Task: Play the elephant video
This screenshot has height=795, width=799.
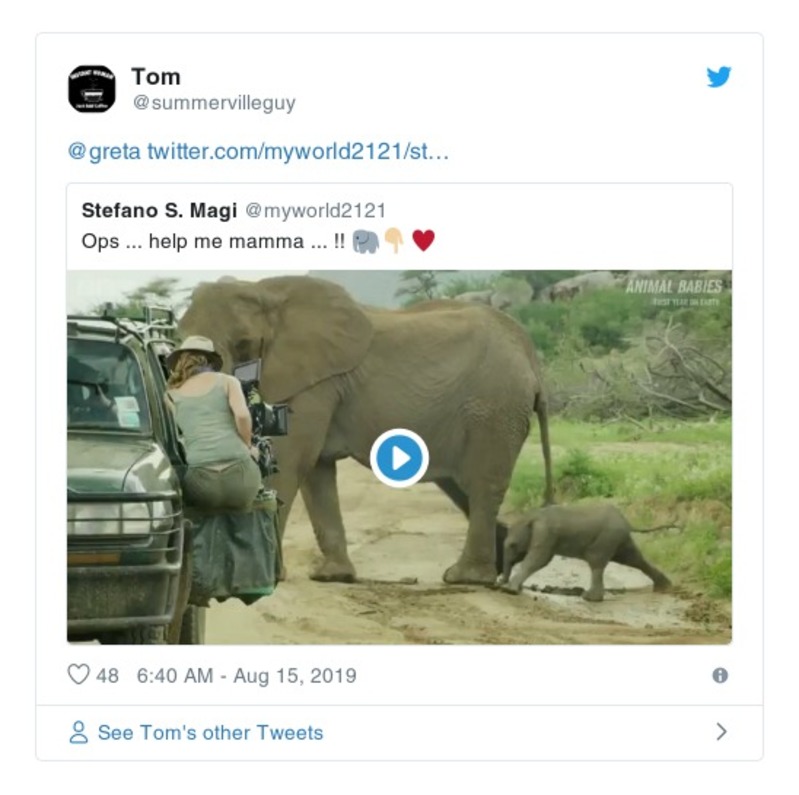Action: click(x=399, y=458)
